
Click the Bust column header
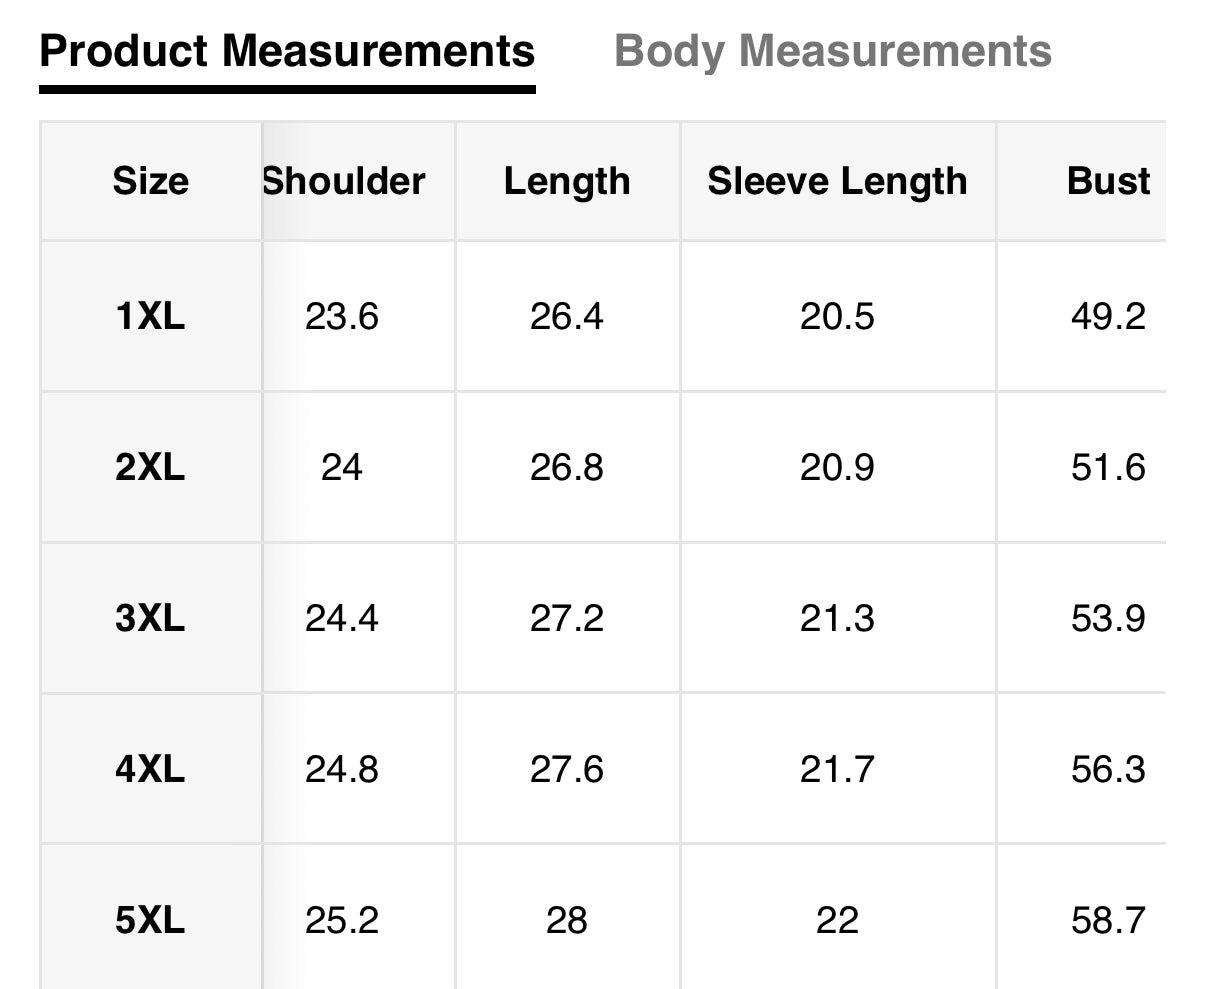[x=1108, y=181]
